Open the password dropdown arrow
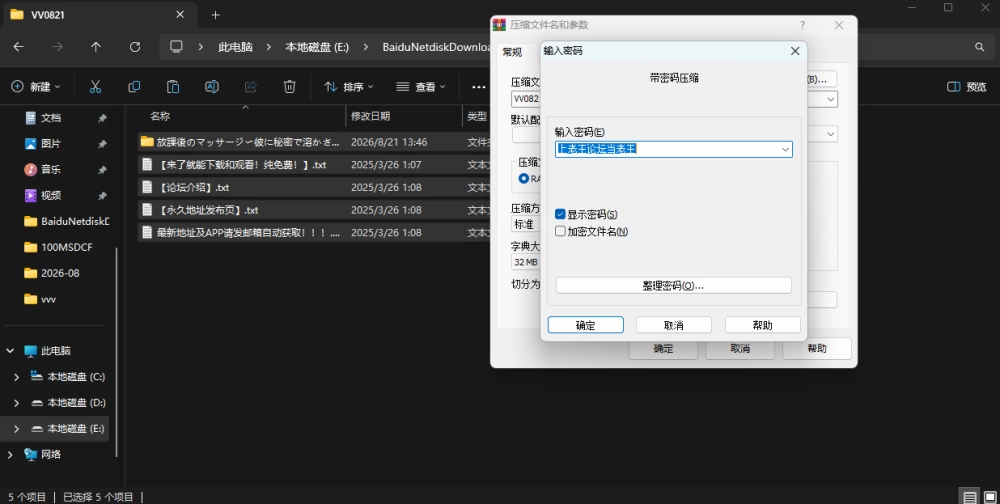This screenshot has height=504, width=1000. [785, 149]
